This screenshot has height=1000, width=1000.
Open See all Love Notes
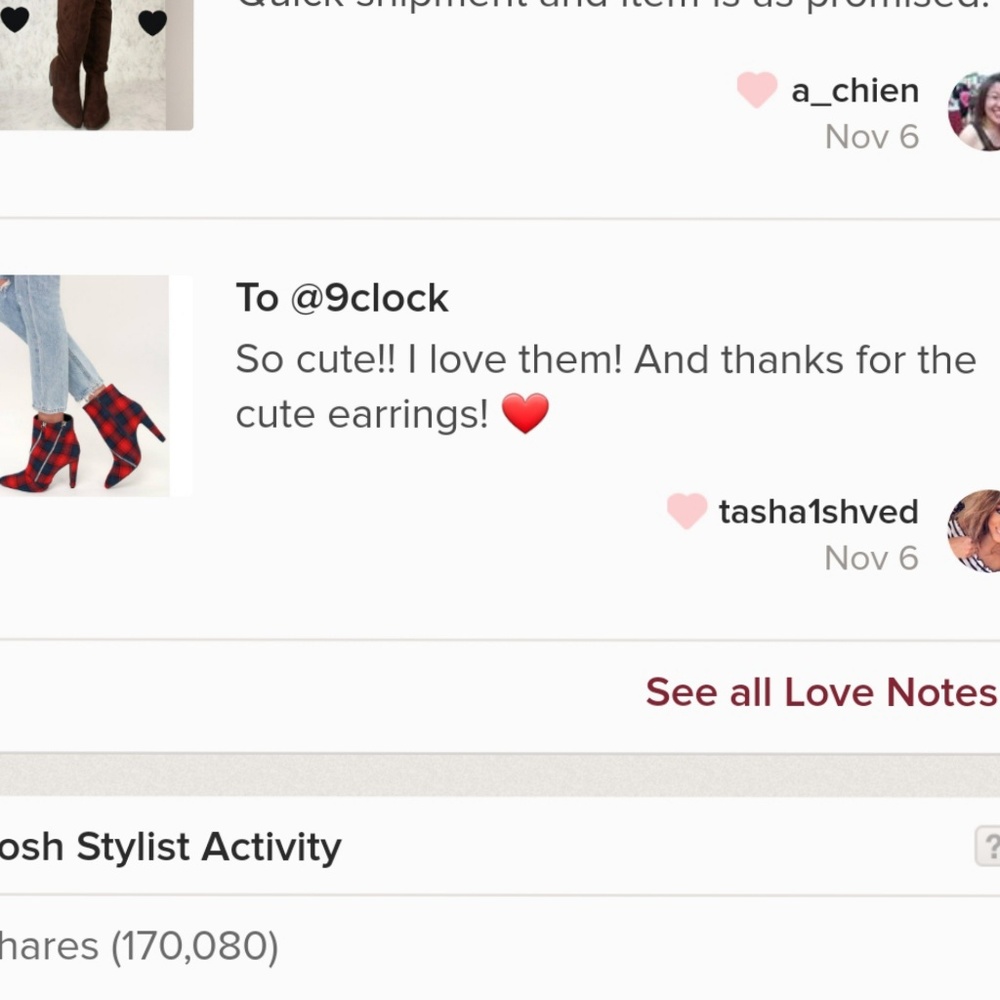(821, 692)
